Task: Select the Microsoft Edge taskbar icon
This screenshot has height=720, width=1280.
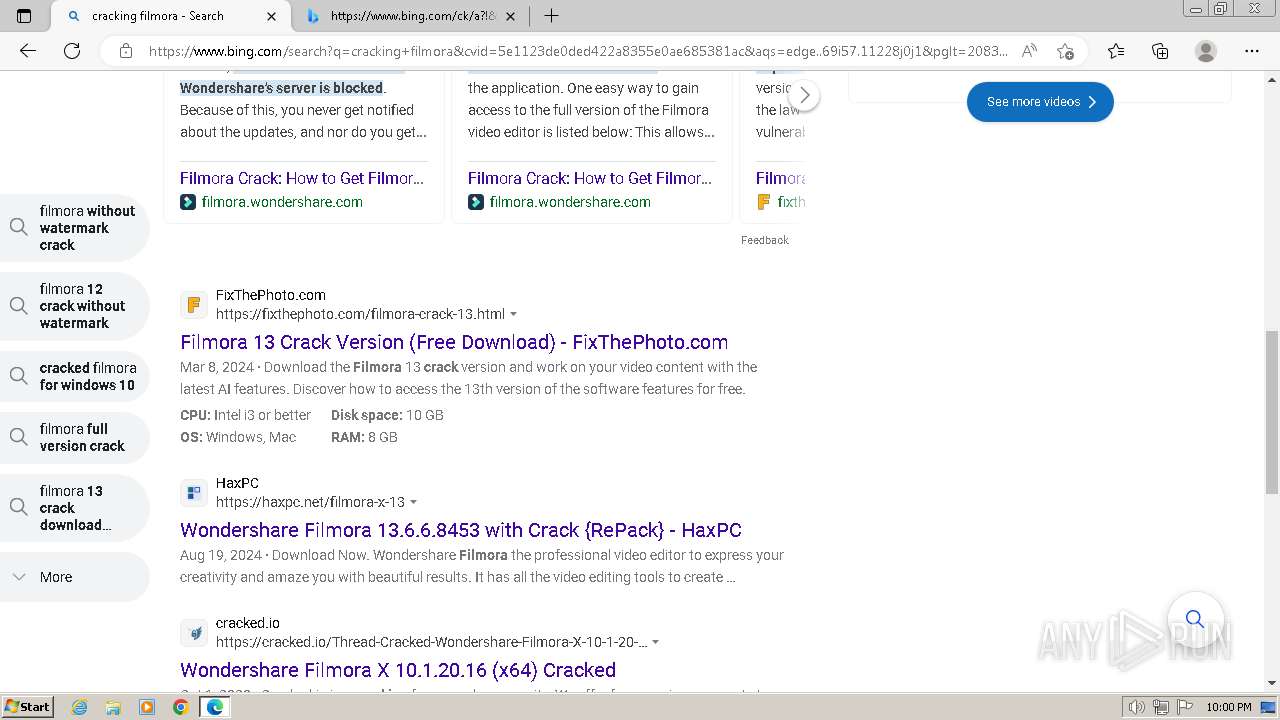Action: coord(214,707)
